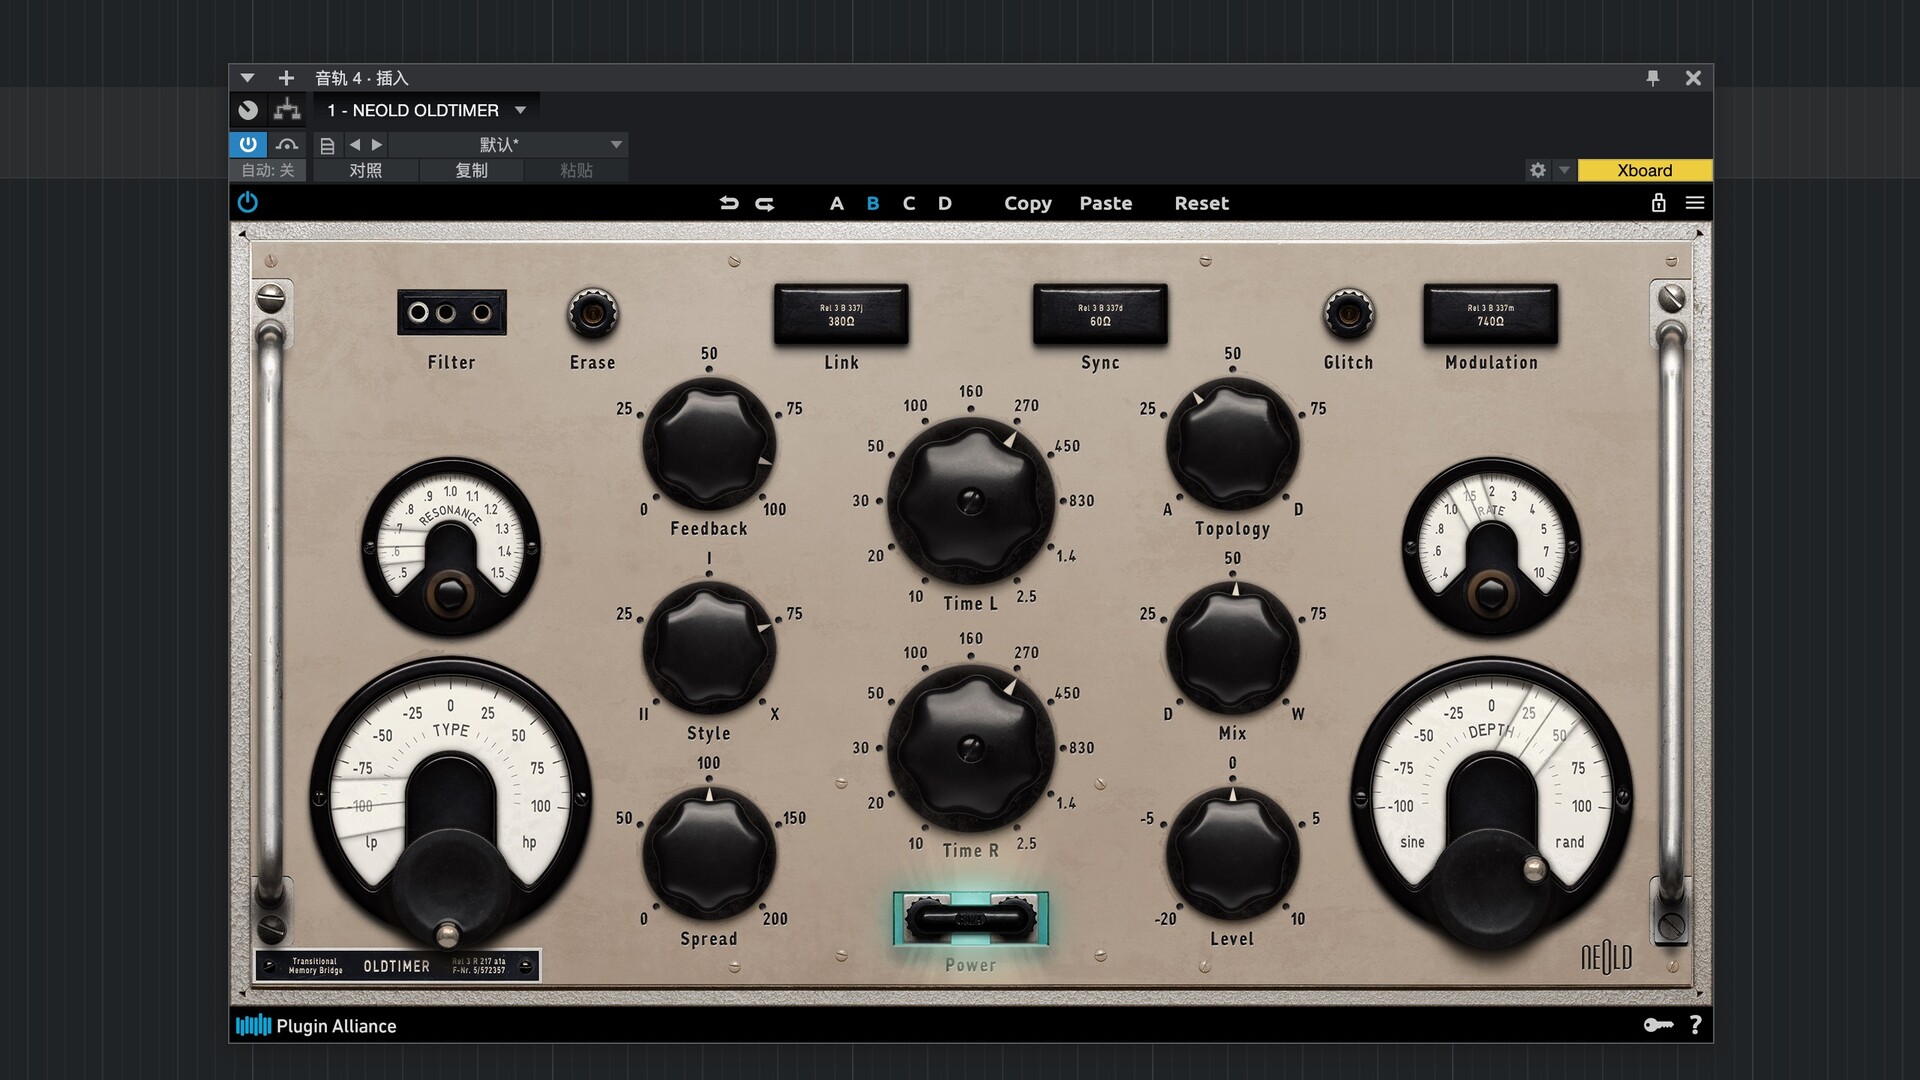The height and width of the screenshot is (1080, 1920).
Task: Select preset slot D
Action: pyautogui.click(x=945, y=203)
